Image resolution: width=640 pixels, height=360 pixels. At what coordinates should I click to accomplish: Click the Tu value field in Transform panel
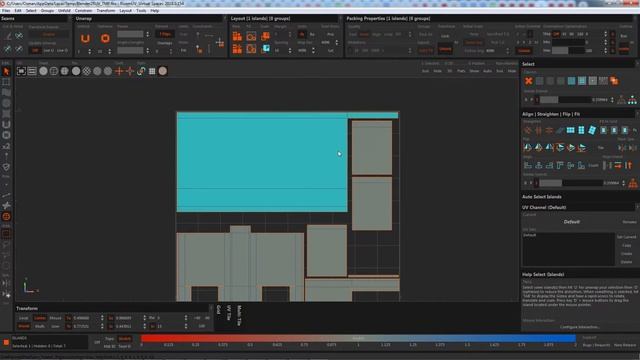(x=86, y=318)
